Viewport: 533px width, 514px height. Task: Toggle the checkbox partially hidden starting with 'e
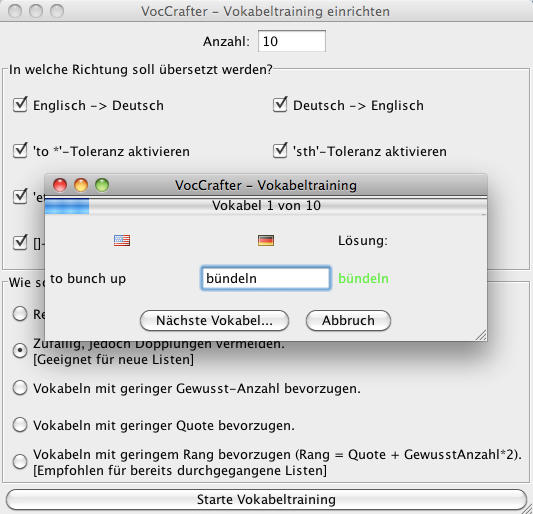pyautogui.click(x=20, y=196)
